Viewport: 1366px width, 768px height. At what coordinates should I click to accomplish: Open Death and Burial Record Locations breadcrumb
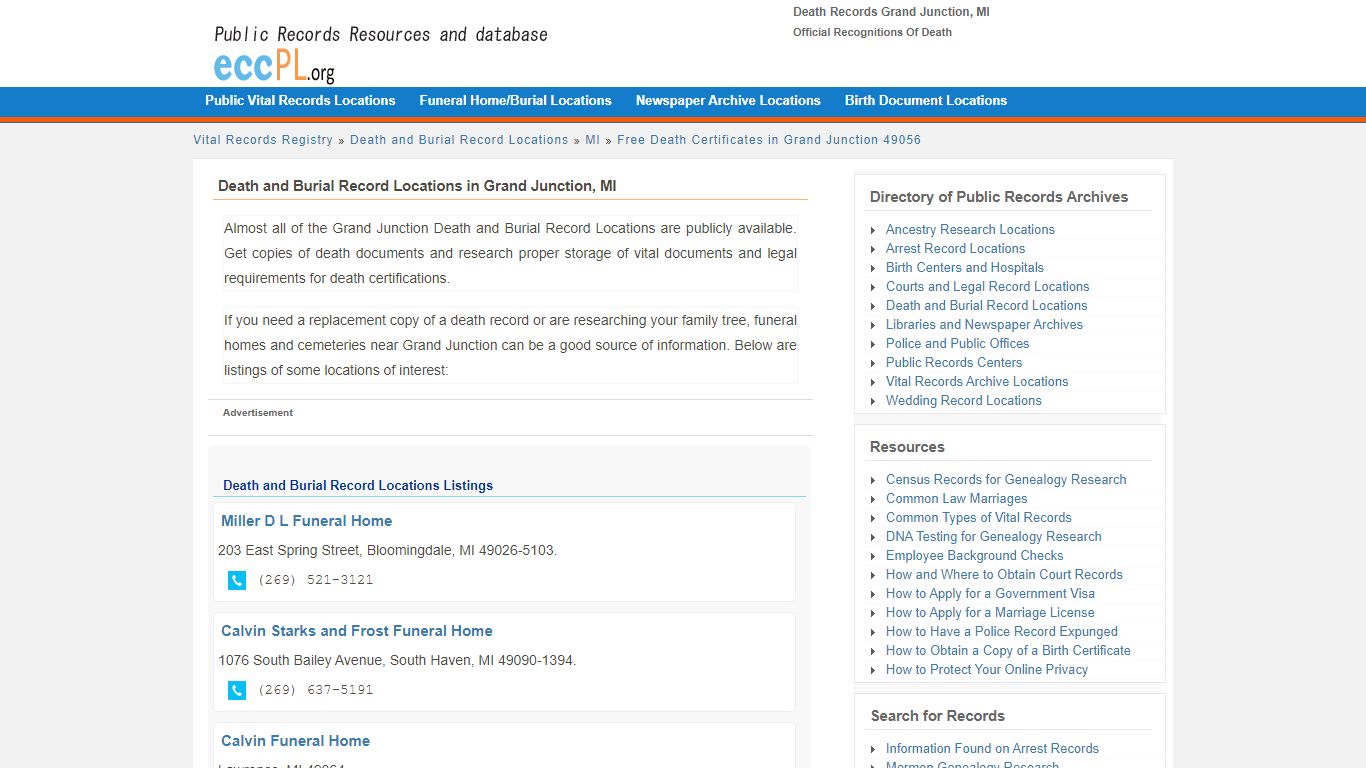(x=459, y=140)
